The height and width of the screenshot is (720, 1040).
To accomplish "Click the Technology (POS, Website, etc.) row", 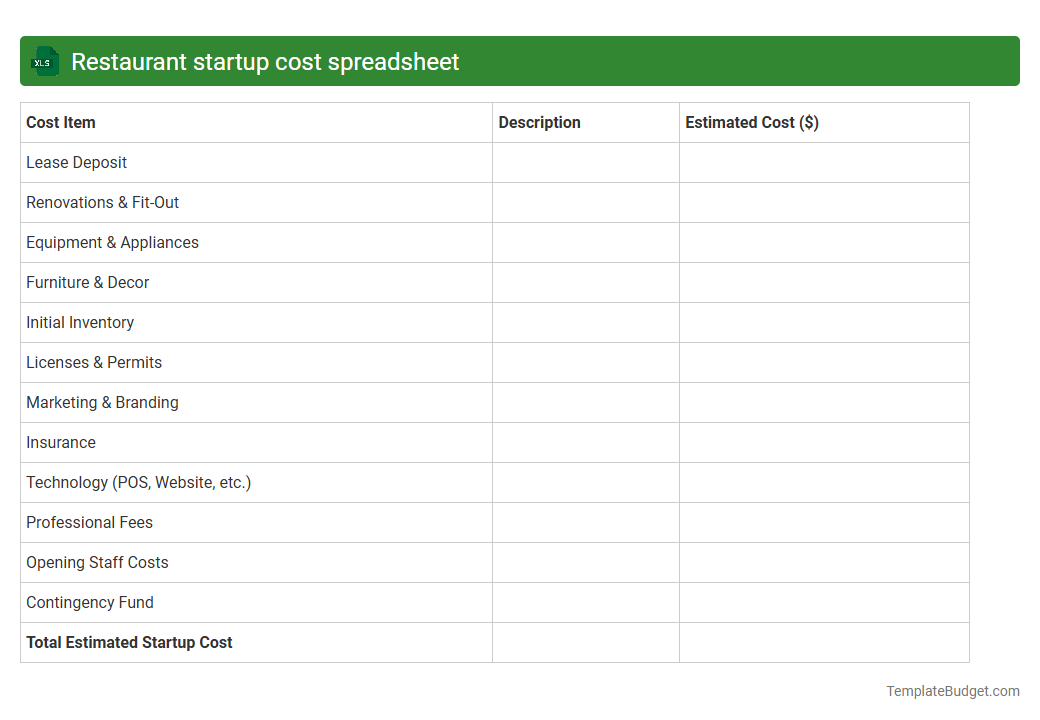I will tap(139, 482).
